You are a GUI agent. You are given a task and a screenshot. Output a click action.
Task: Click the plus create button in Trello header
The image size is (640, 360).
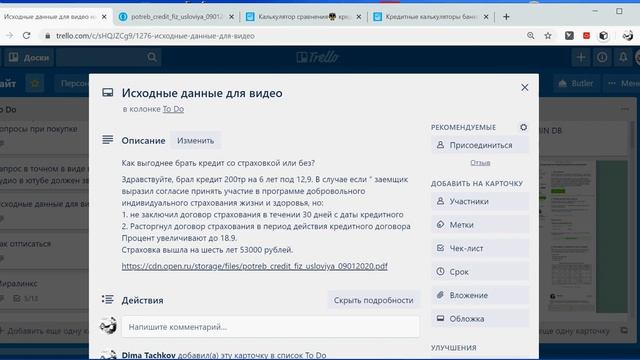pyautogui.click(x=581, y=58)
